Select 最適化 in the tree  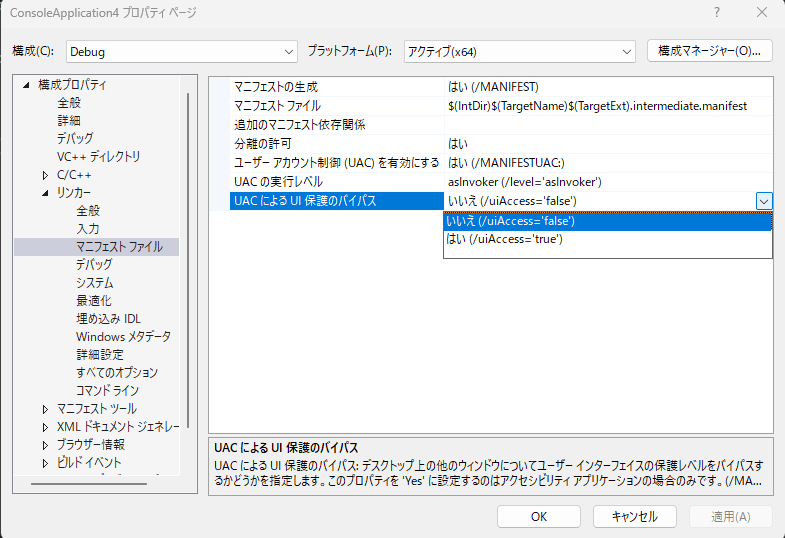pos(94,301)
